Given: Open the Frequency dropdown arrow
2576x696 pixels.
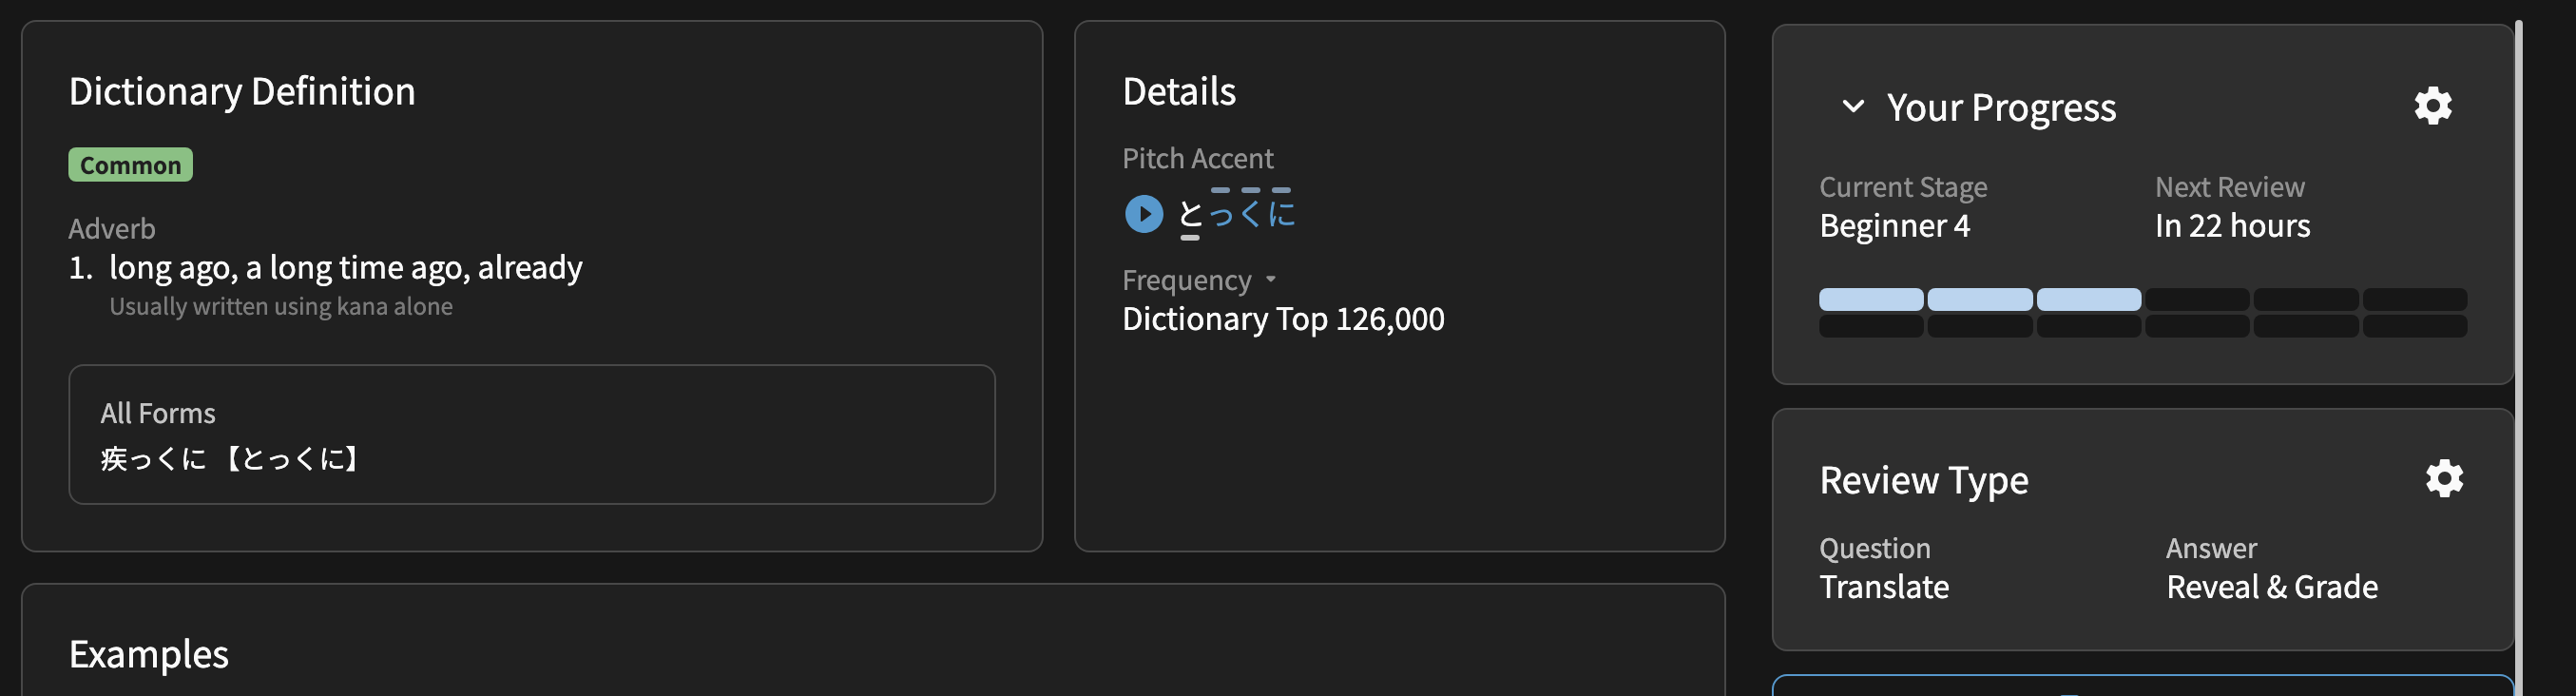Looking at the screenshot, I should (1270, 280).
